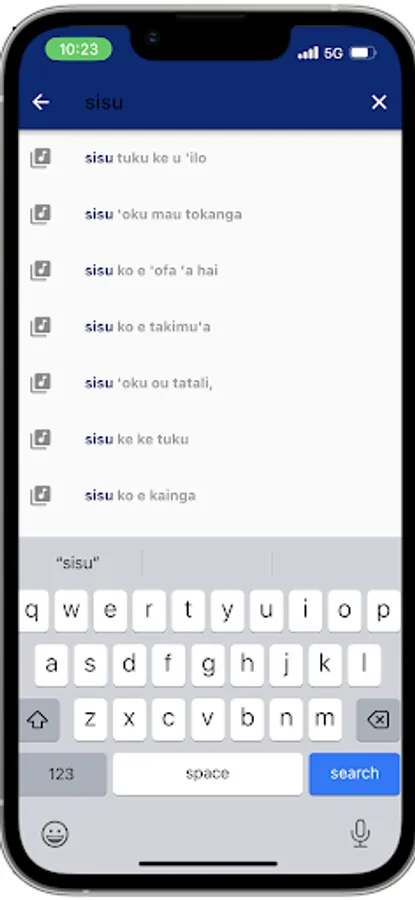Tap the space bar
415x900 pixels.
pos(208,774)
